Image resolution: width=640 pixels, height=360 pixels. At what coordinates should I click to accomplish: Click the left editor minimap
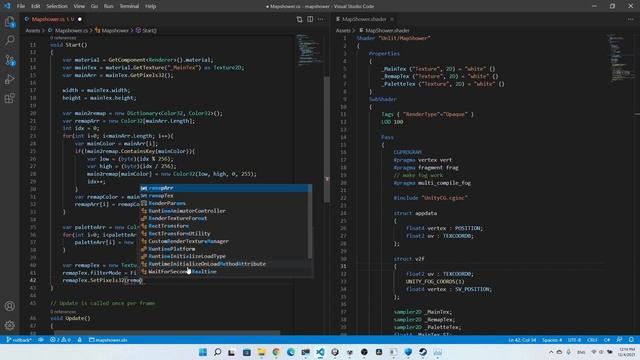[309, 50]
